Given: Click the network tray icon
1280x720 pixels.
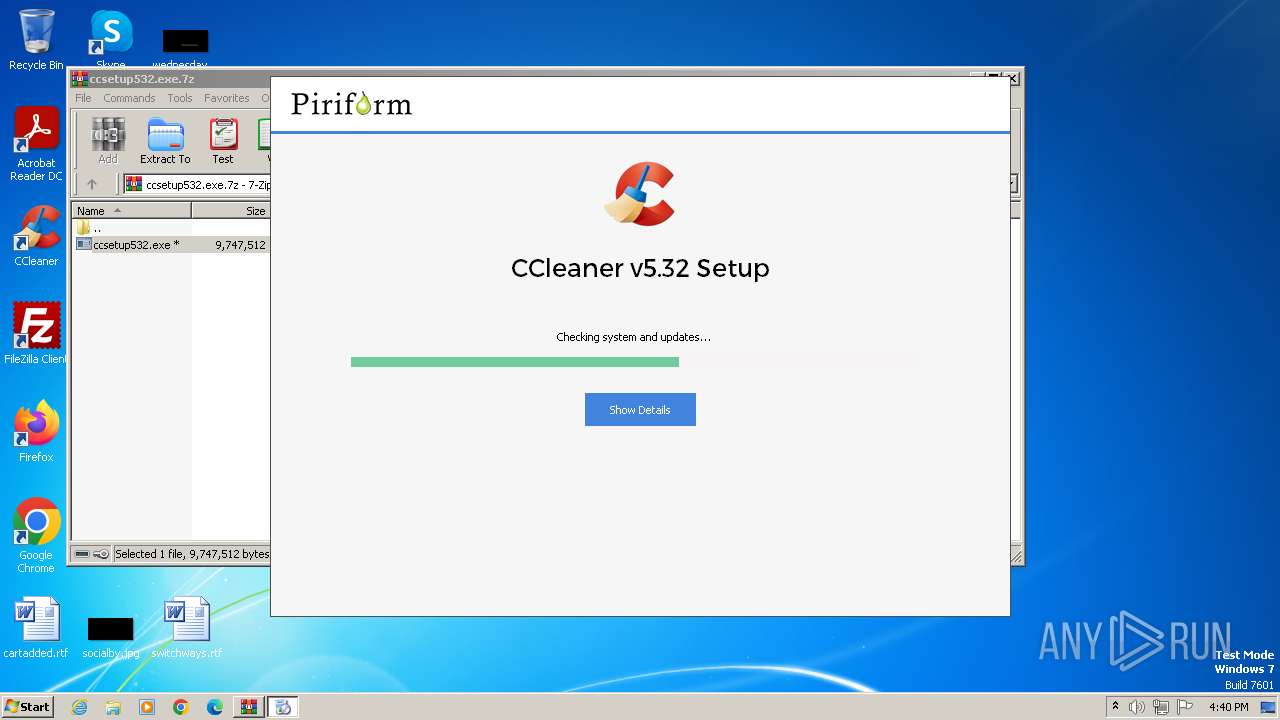Looking at the screenshot, I should [1161, 707].
